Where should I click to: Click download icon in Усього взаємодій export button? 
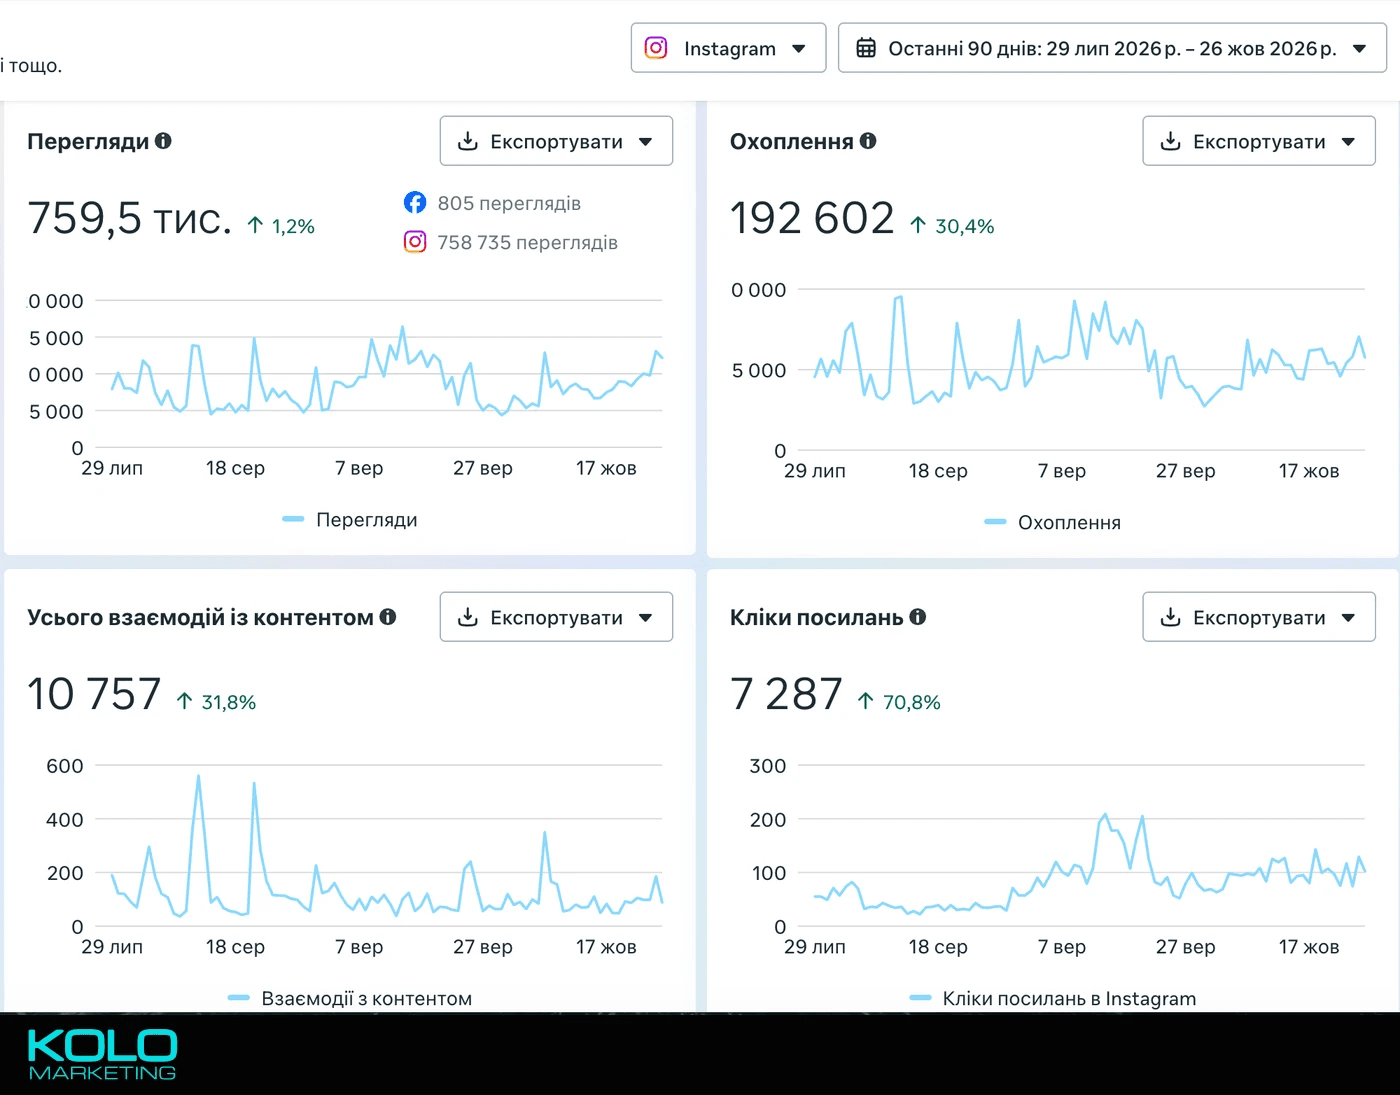tap(467, 617)
